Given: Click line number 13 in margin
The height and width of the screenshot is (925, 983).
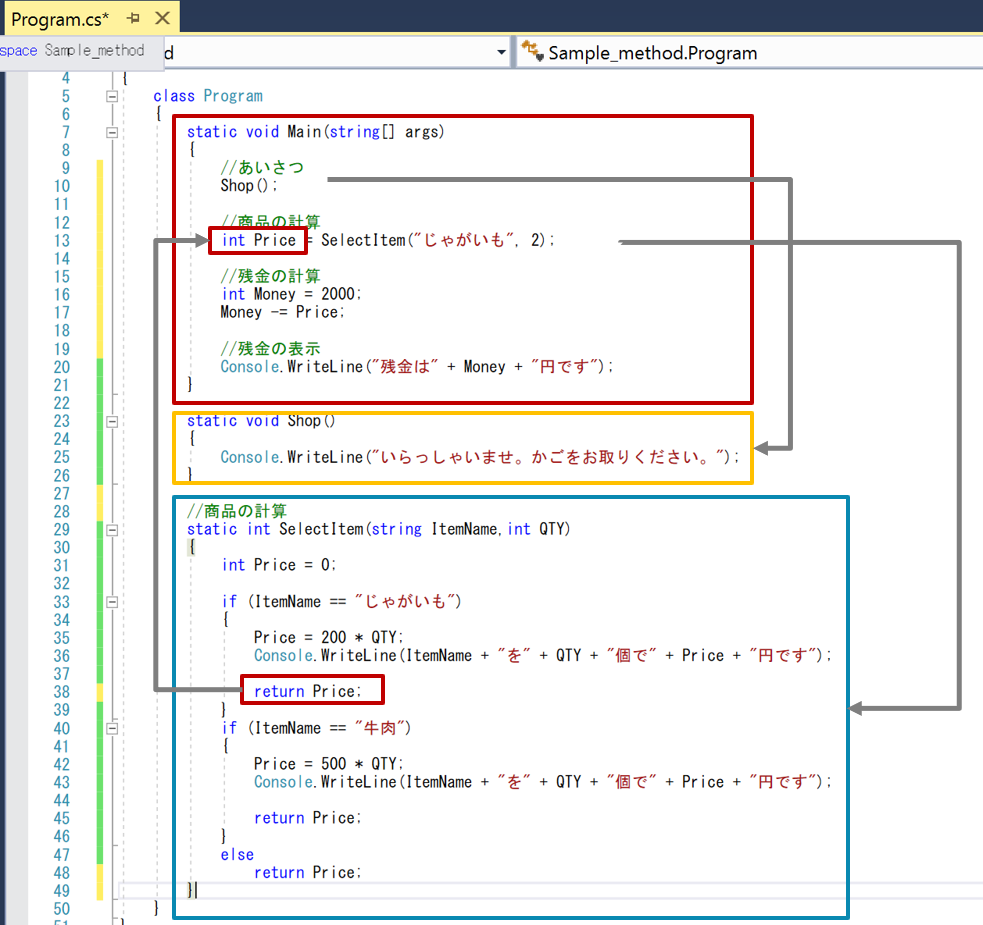Looking at the screenshot, I should pos(61,241).
